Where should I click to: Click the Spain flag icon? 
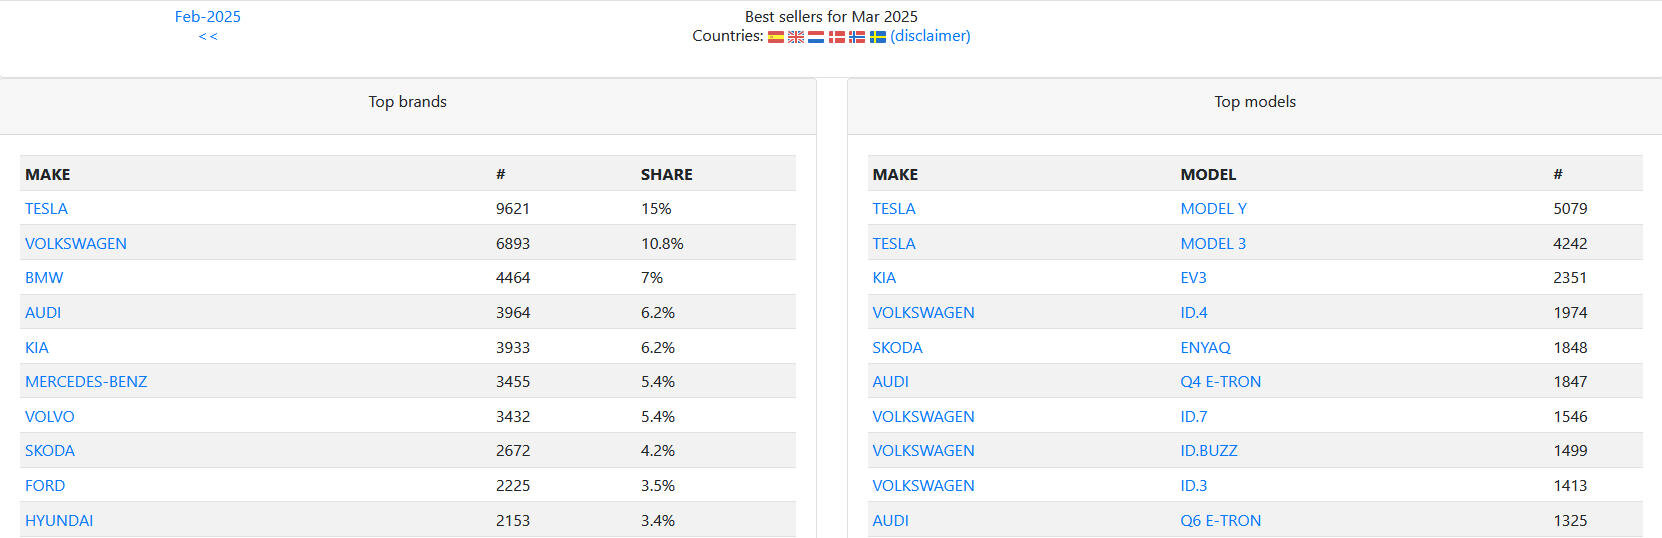point(776,37)
